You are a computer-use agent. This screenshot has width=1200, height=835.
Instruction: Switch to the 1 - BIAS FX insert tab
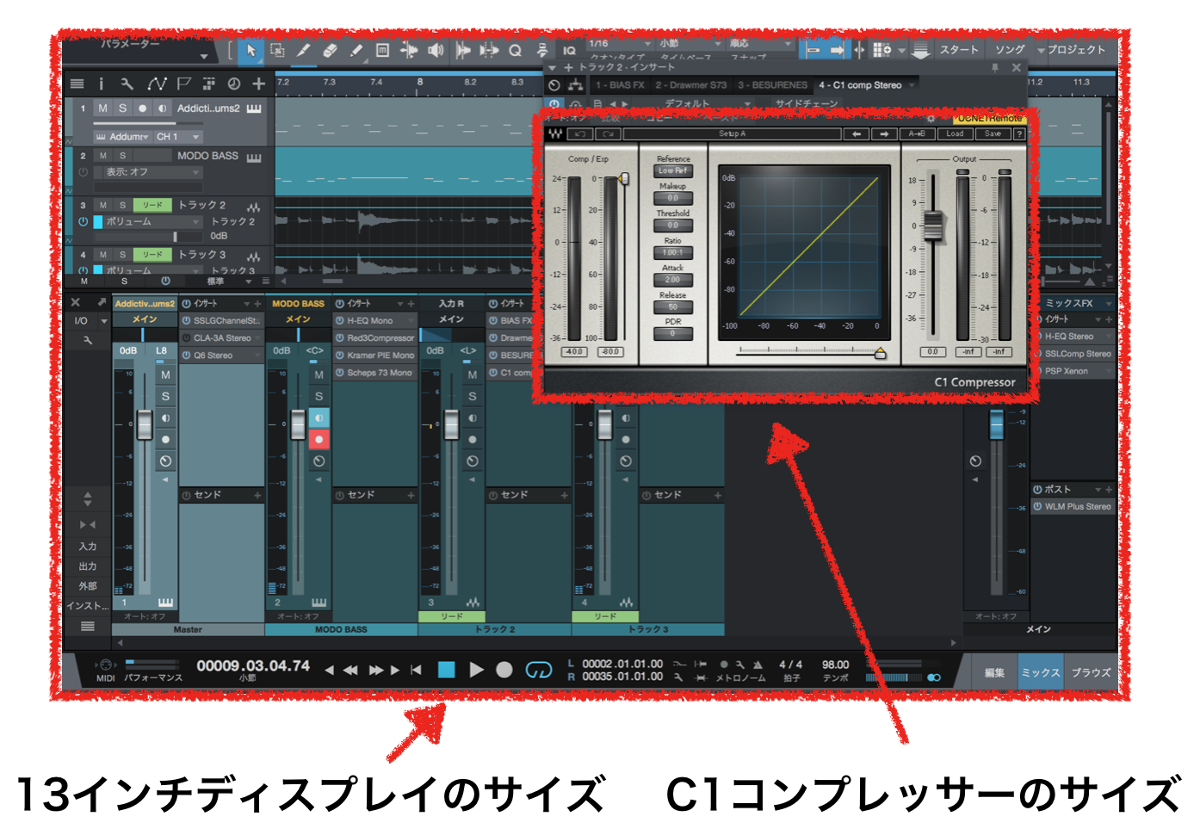620,86
